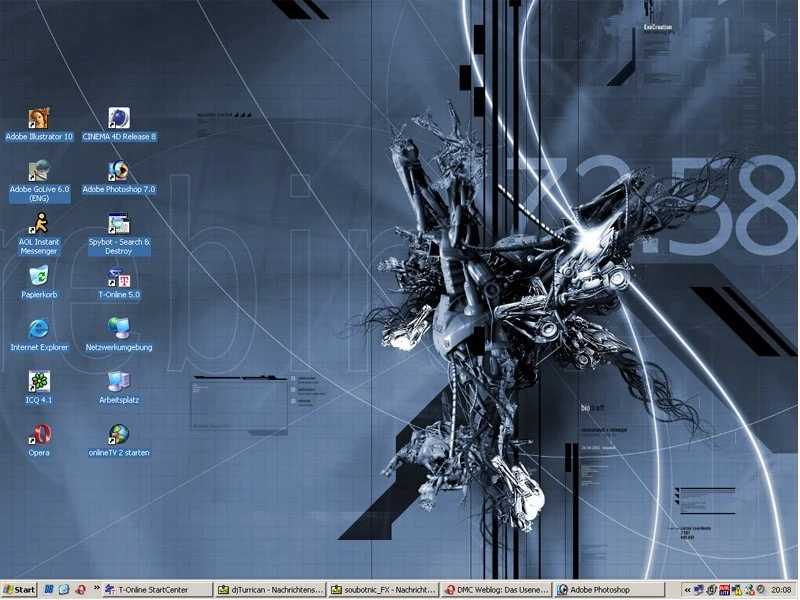
Task: Launch CINEMA 4D Release 8 icon
Action: [x=119, y=119]
